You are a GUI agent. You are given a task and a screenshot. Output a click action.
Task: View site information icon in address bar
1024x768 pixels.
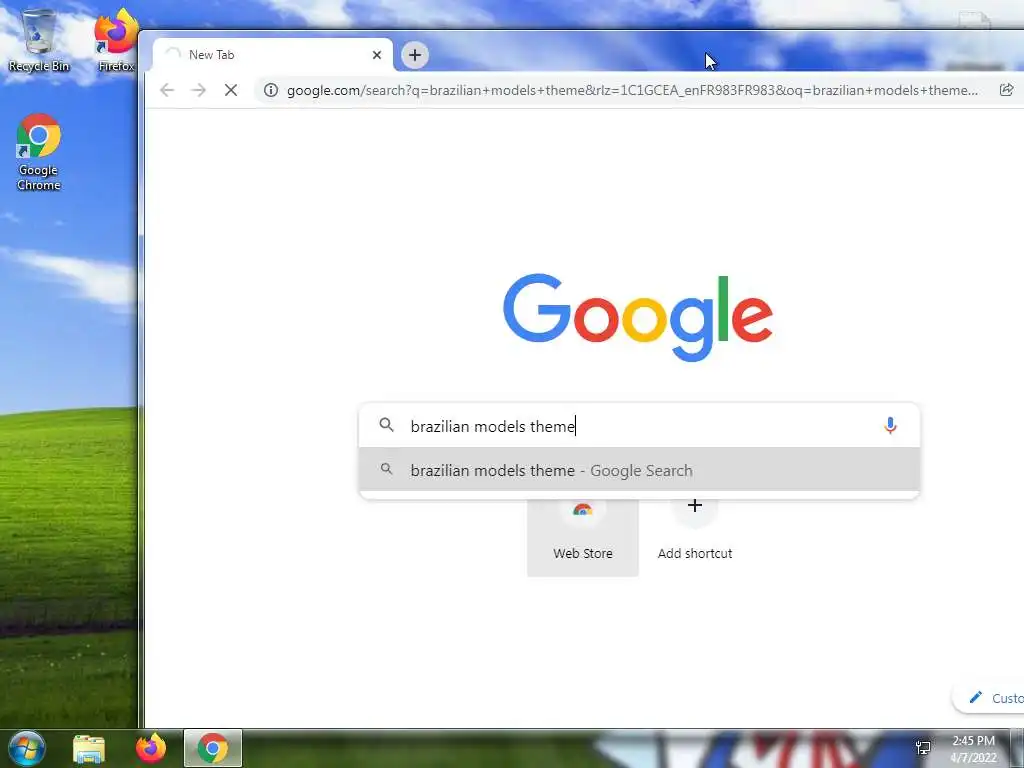coord(270,90)
